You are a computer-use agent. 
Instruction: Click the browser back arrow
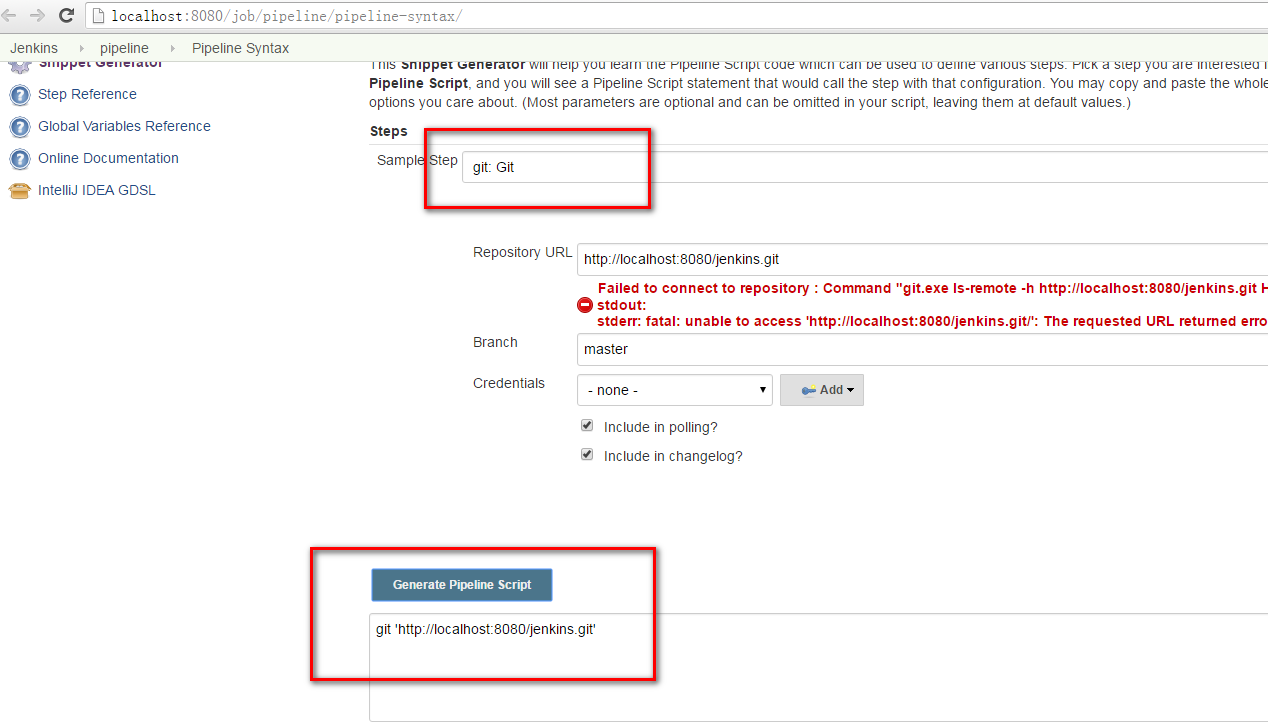[x=8, y=15]
